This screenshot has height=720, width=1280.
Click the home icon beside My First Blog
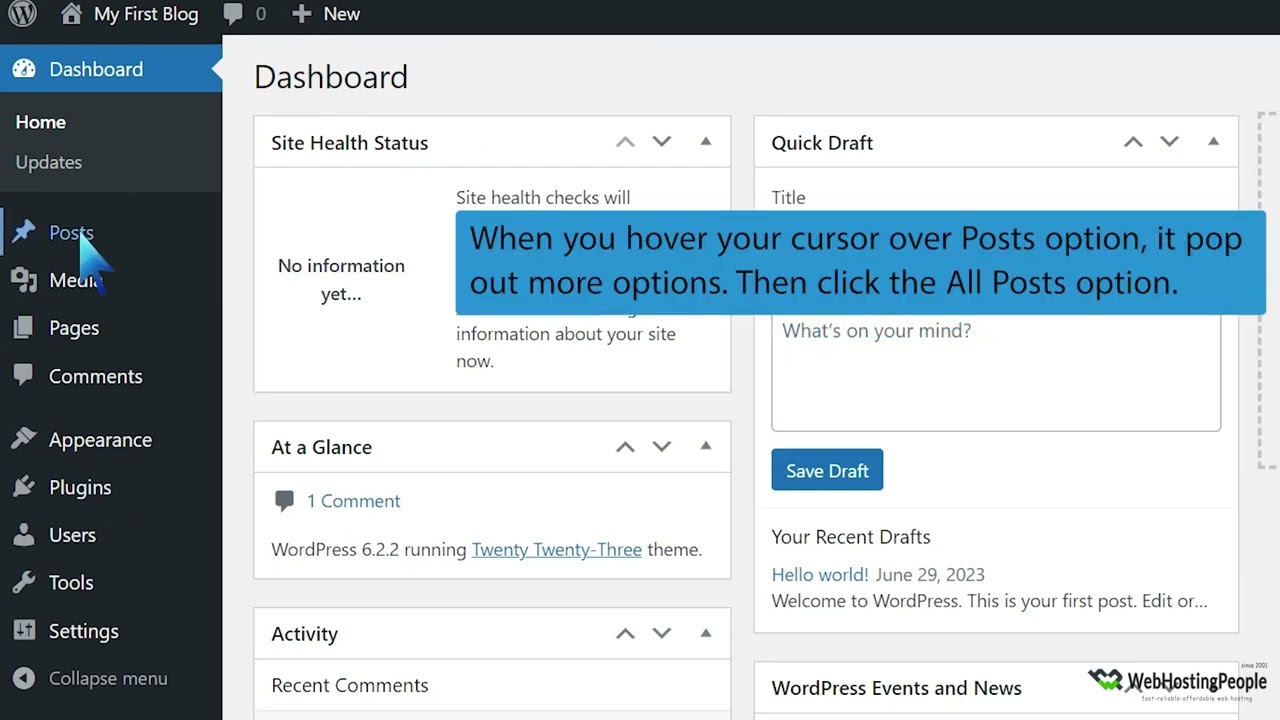click(x=71, y=14)
